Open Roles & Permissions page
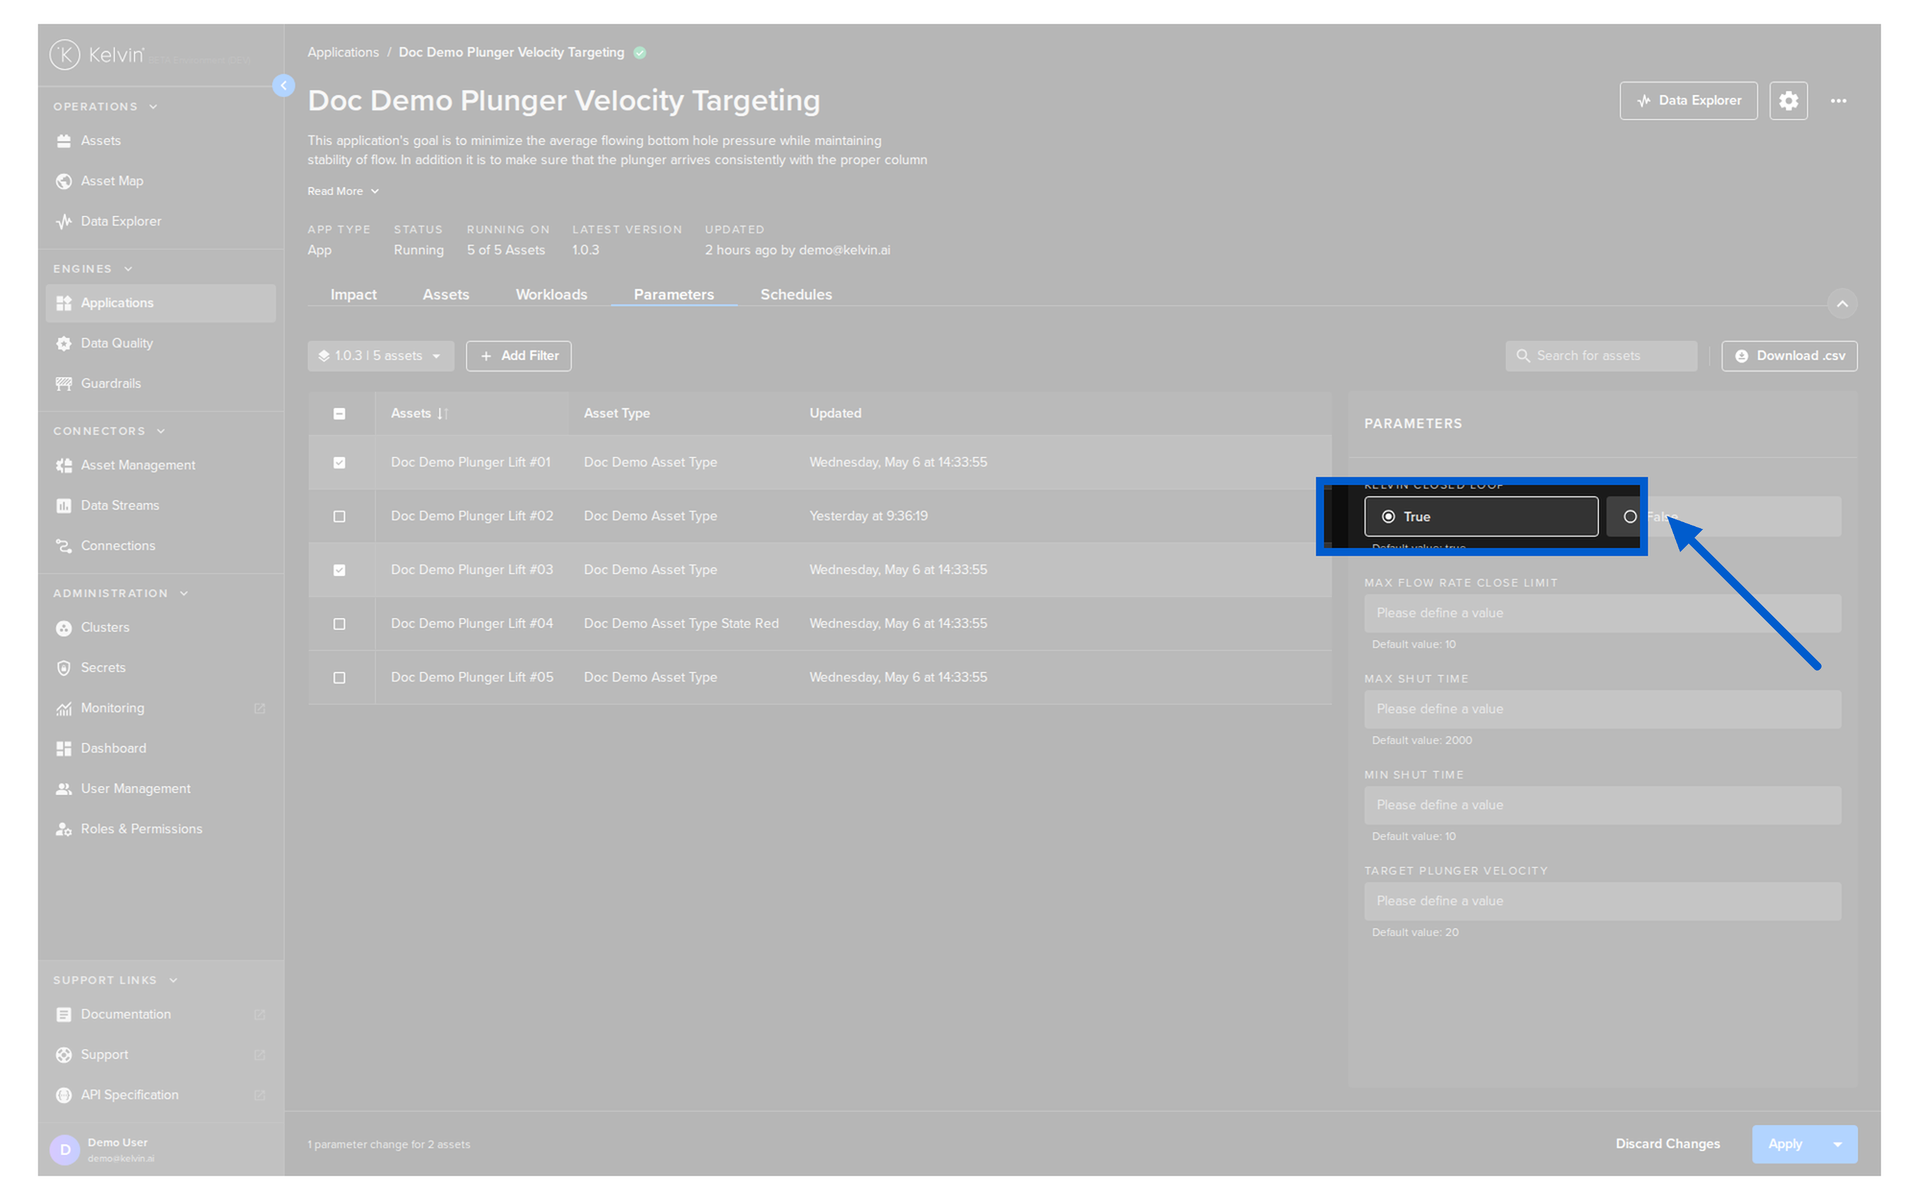 point(141,829)
